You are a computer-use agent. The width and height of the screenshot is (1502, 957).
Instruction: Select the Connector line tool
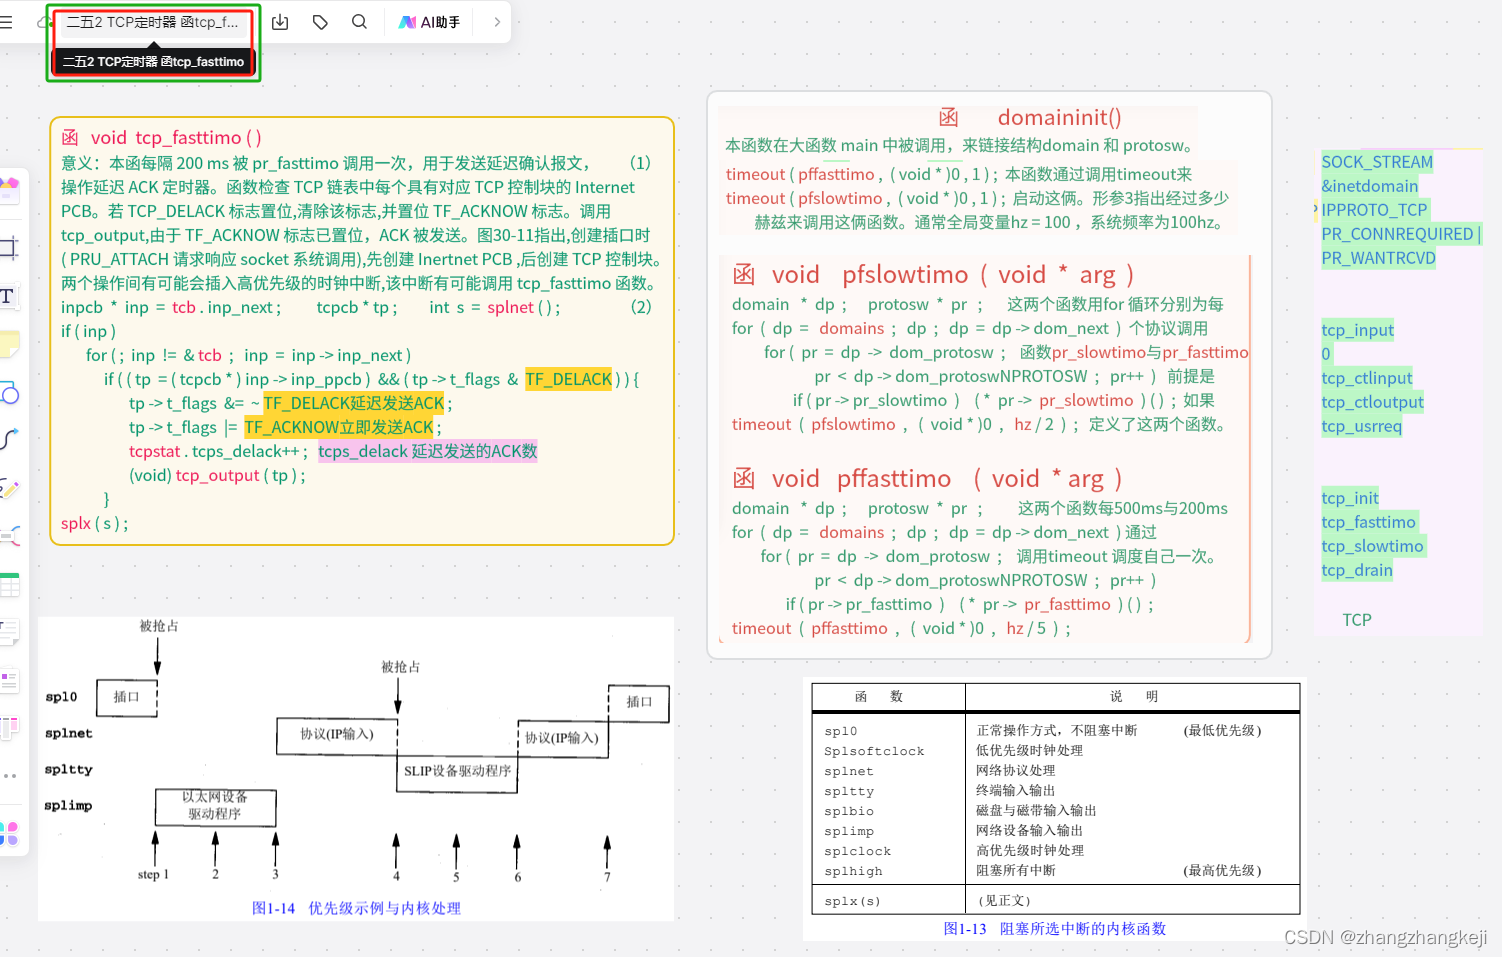click(9, 440)
